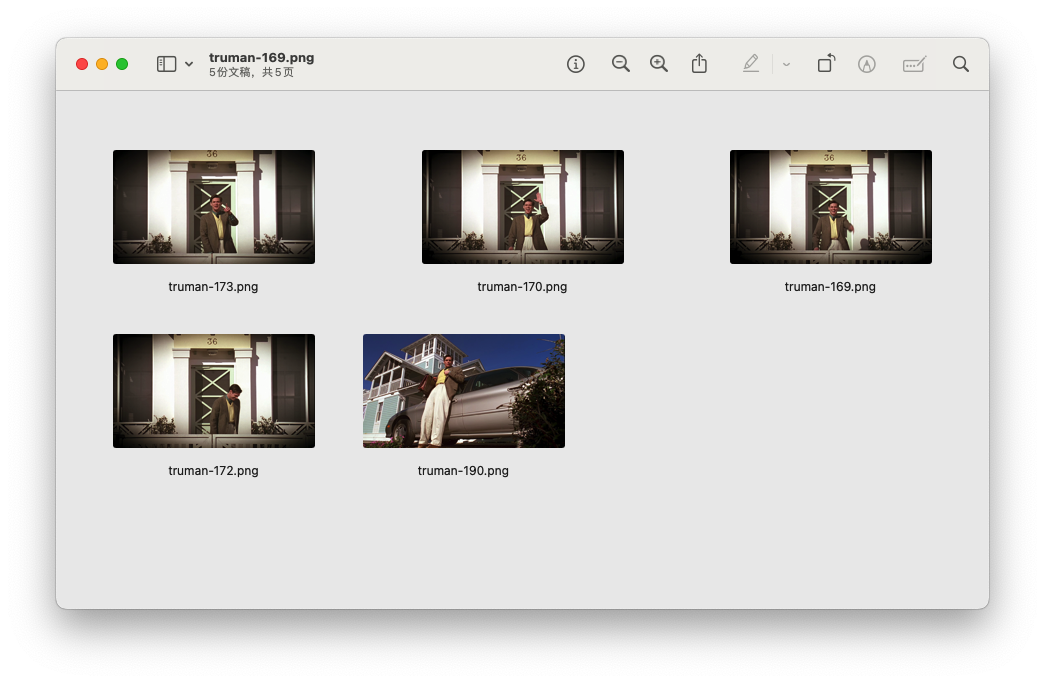Show the Inspector info panel
The height and width of the screenshot is (683, 1045).
click(x=576, y=64)
